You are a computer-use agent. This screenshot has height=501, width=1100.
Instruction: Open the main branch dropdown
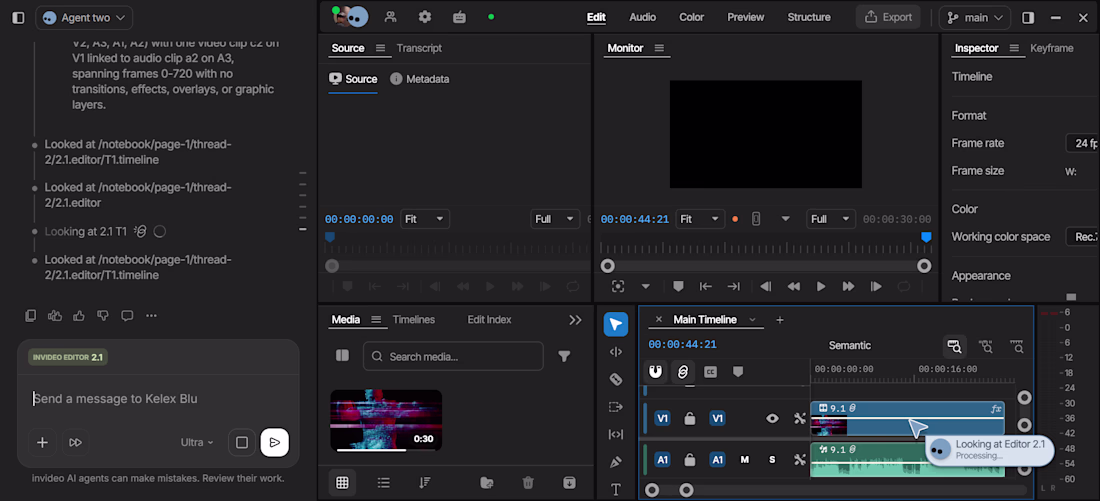(x=974, y=18)
